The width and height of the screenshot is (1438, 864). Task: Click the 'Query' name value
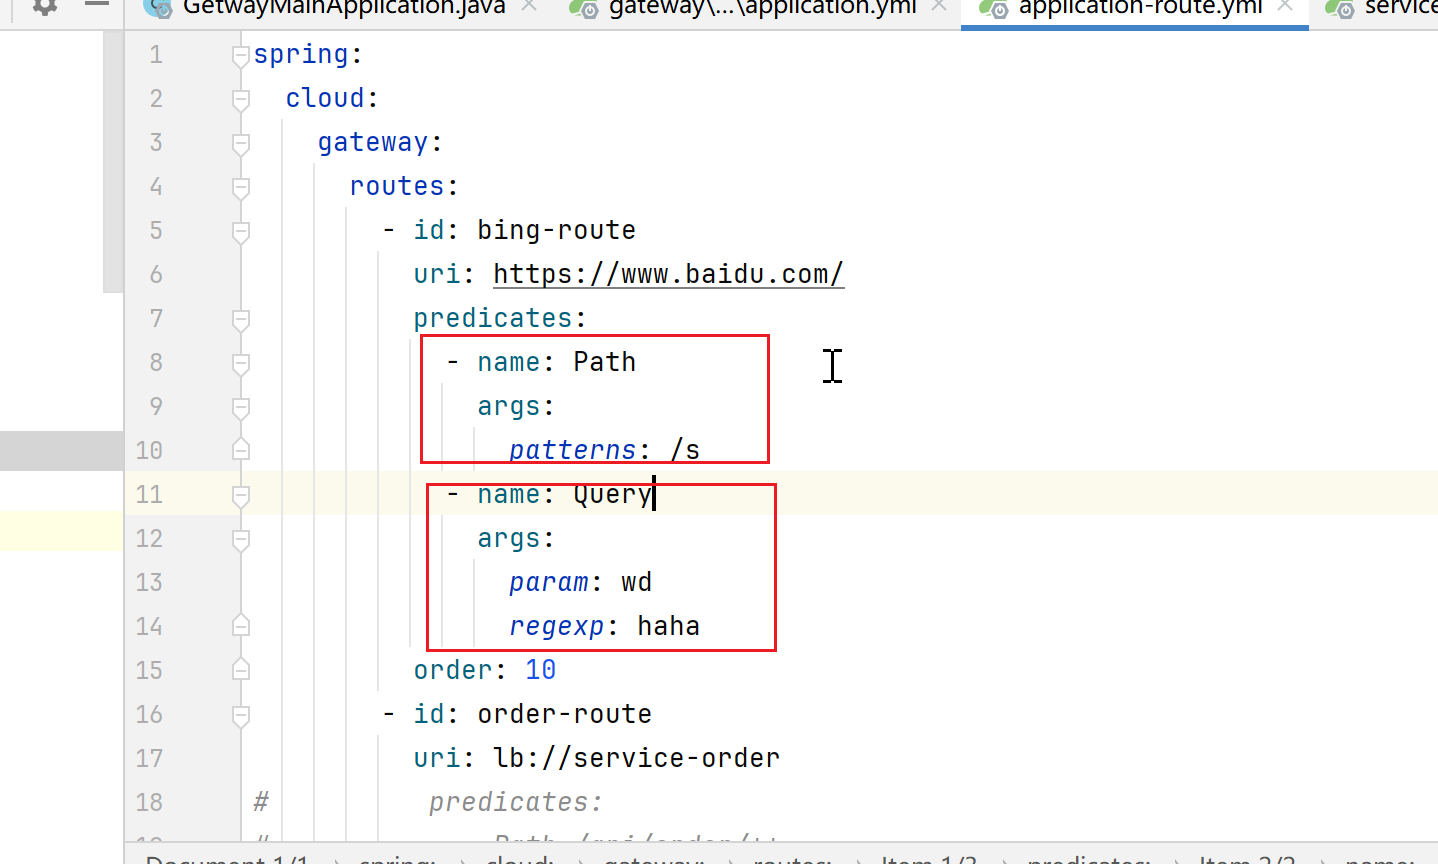click(613, 495)
